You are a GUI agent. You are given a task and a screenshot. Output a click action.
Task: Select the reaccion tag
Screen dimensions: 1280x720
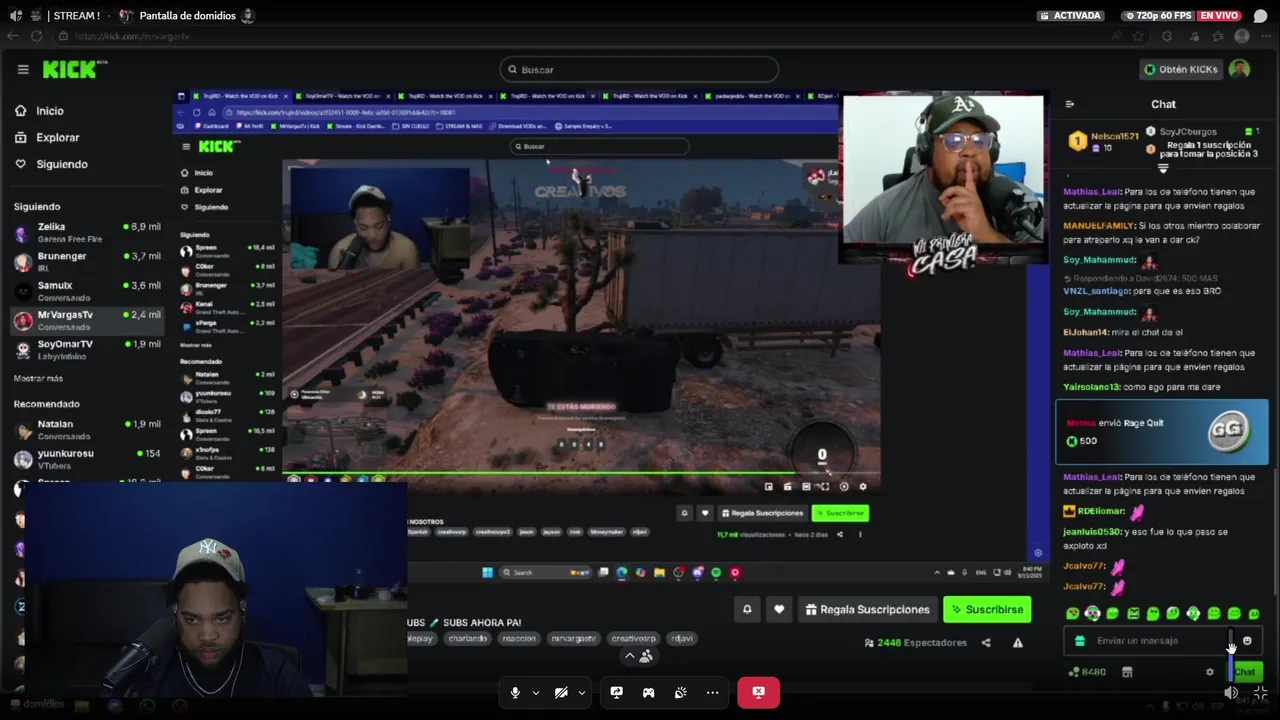[520, 638]
